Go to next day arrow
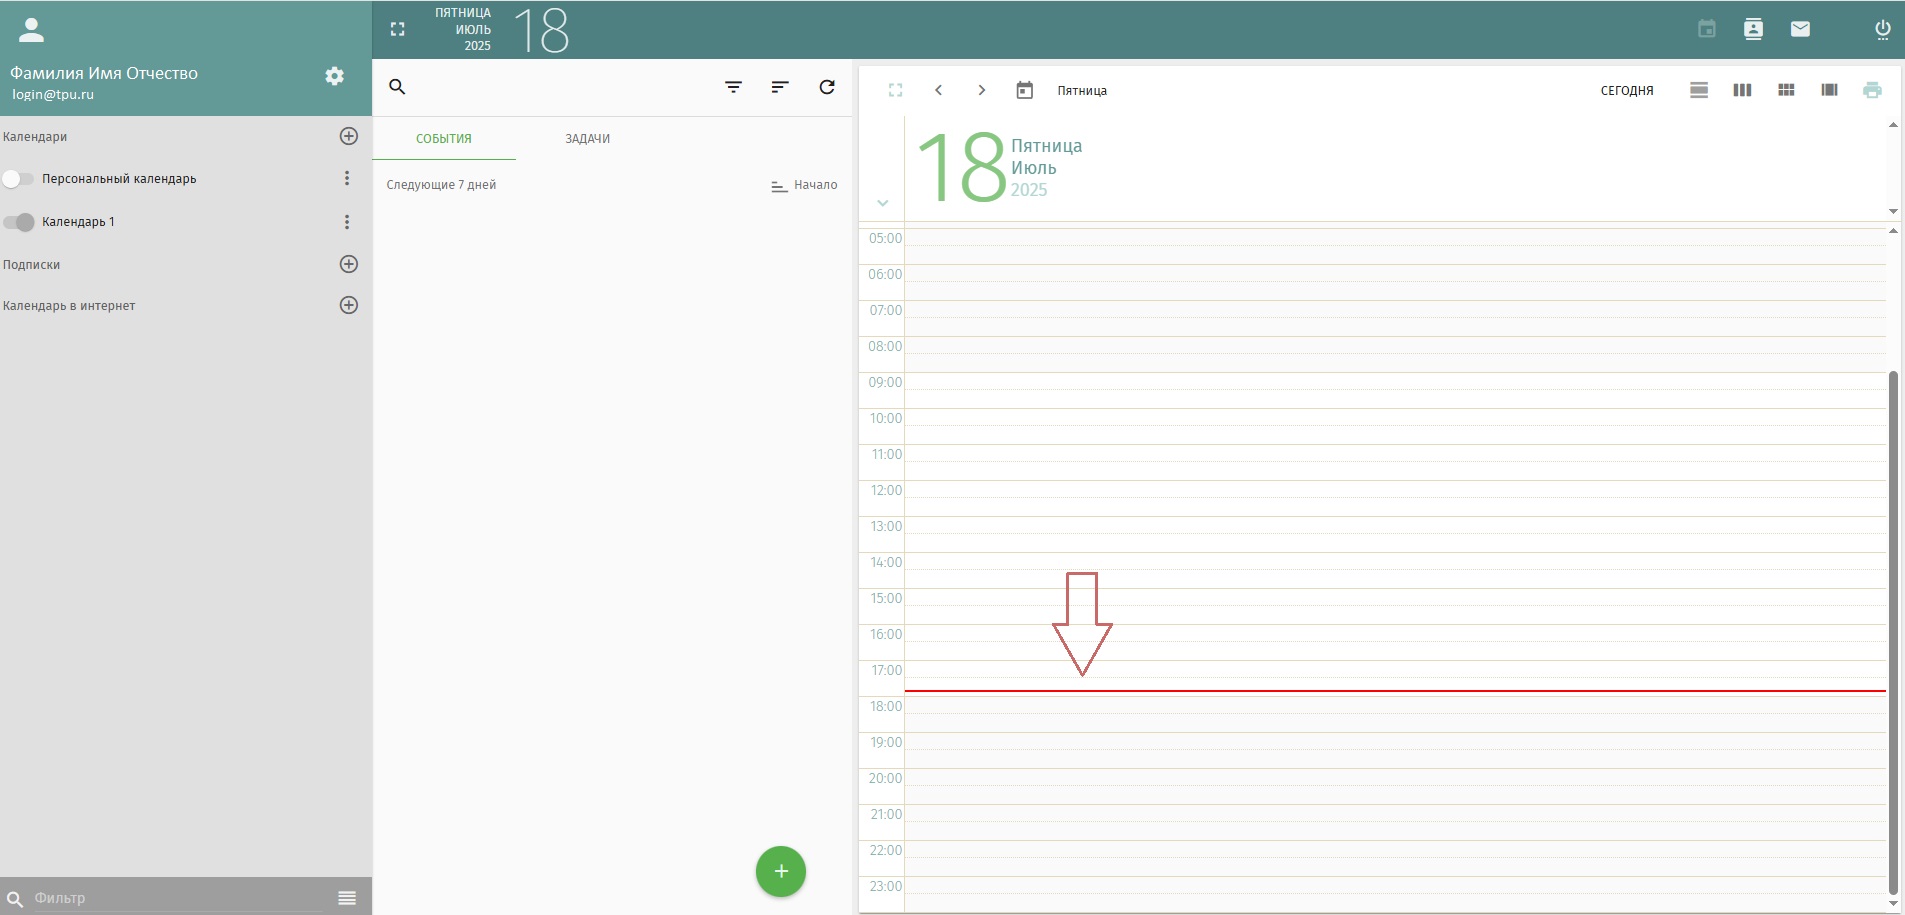This screenshot has width=1905, height=915. tap(981, 90)
